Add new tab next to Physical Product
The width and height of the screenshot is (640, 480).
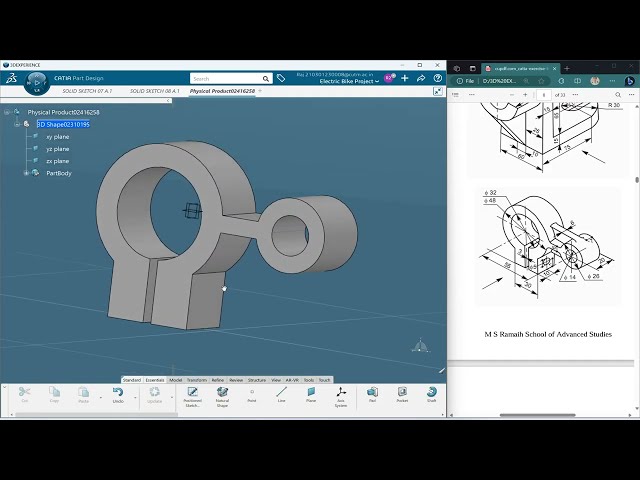pos(260,91)
